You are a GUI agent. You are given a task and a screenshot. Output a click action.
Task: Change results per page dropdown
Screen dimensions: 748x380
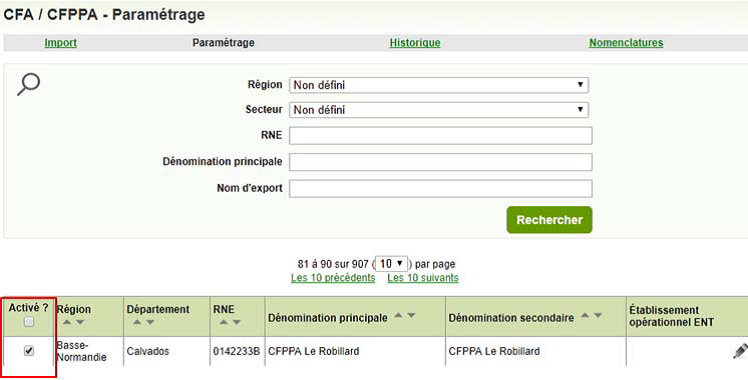point(392,264)
